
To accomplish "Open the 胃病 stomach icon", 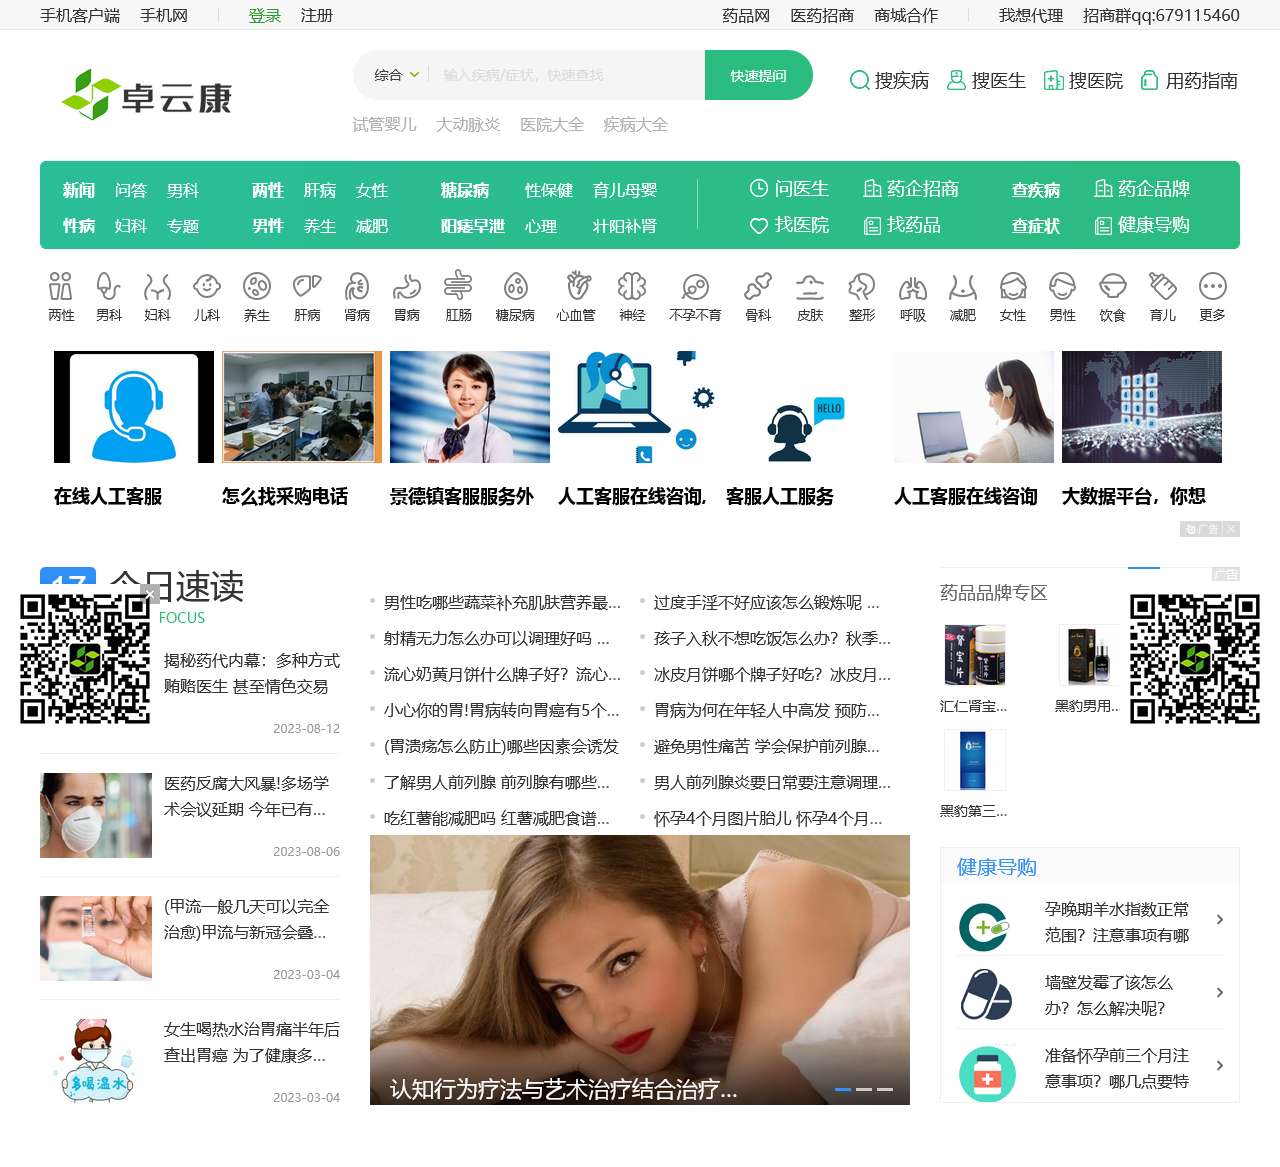I will pos(407,287).
